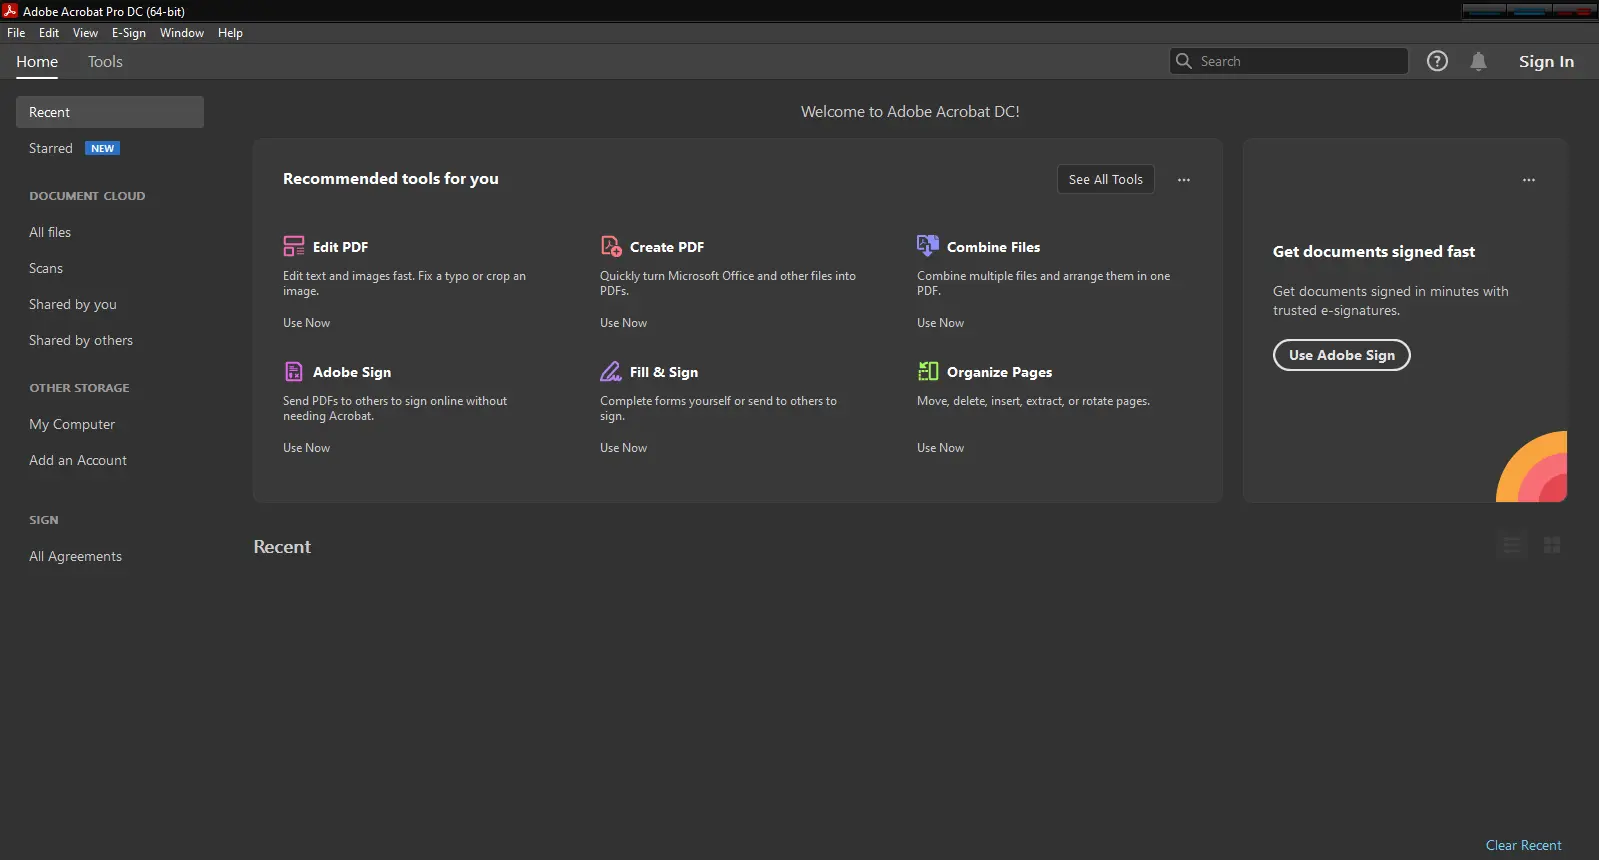Viewport: 1599px width, 860px height.
Task: Open the Help question mark icon
Action: pos(1437,61)
